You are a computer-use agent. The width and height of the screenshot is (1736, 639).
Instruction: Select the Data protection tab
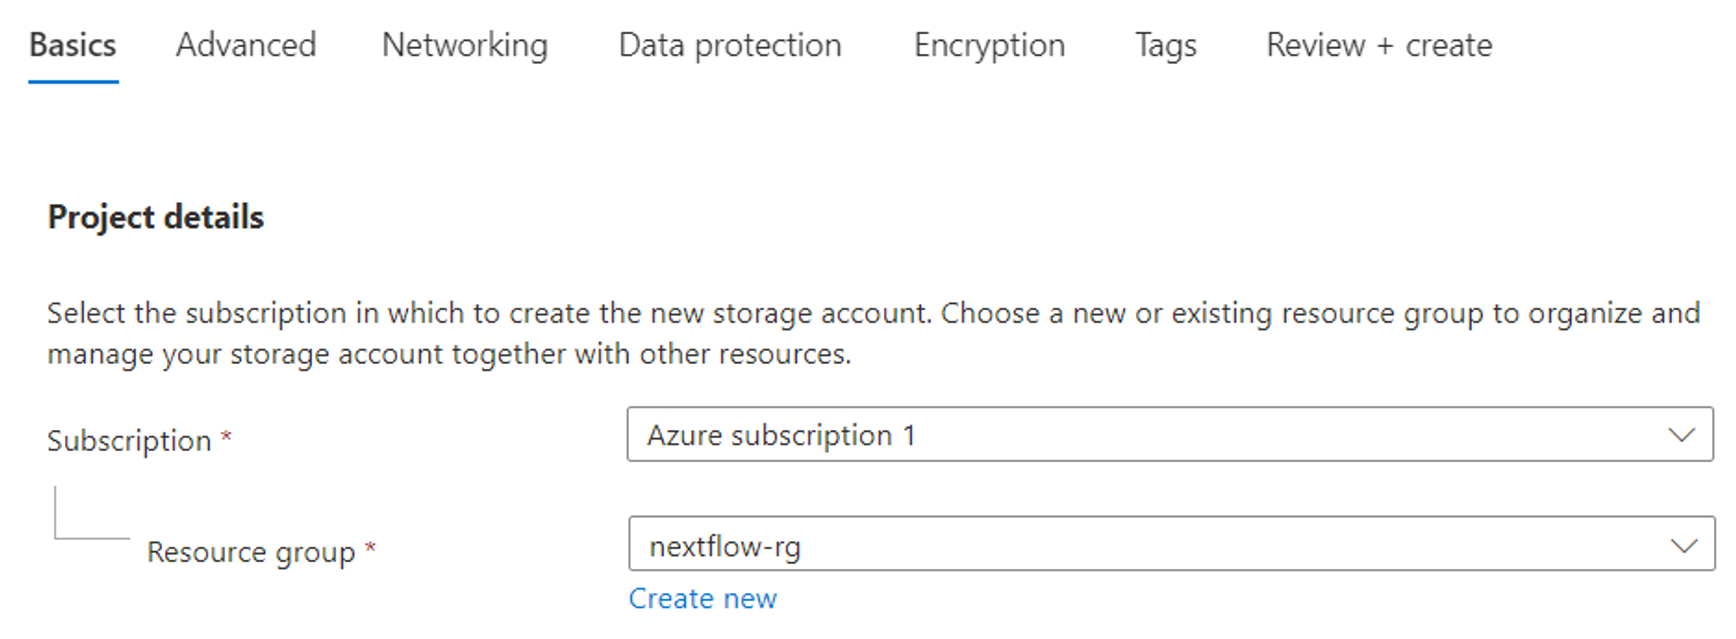tap(730, 46)
